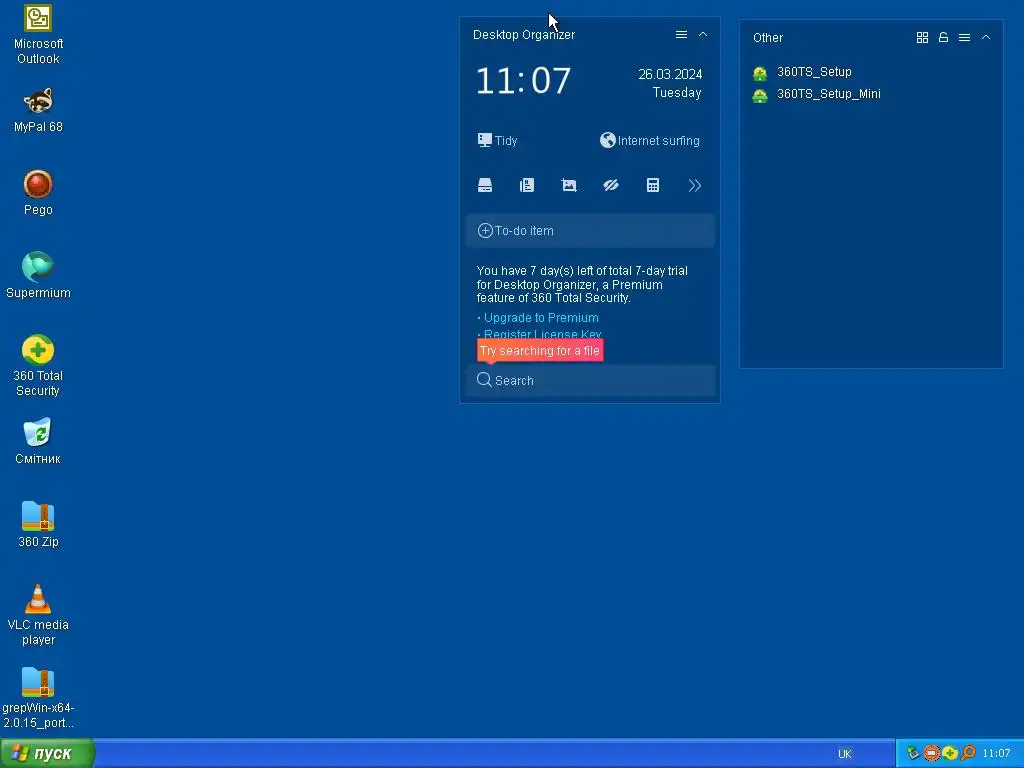Switch view mode with grid icon in Other panel
The image size is (1024, 768).
coord(922,38)
